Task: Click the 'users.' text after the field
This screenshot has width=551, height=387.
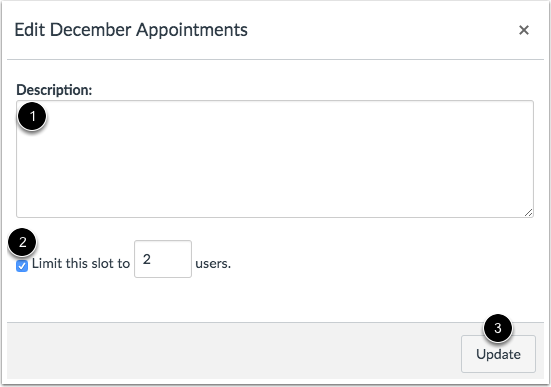Action: (x=213, y=264)
